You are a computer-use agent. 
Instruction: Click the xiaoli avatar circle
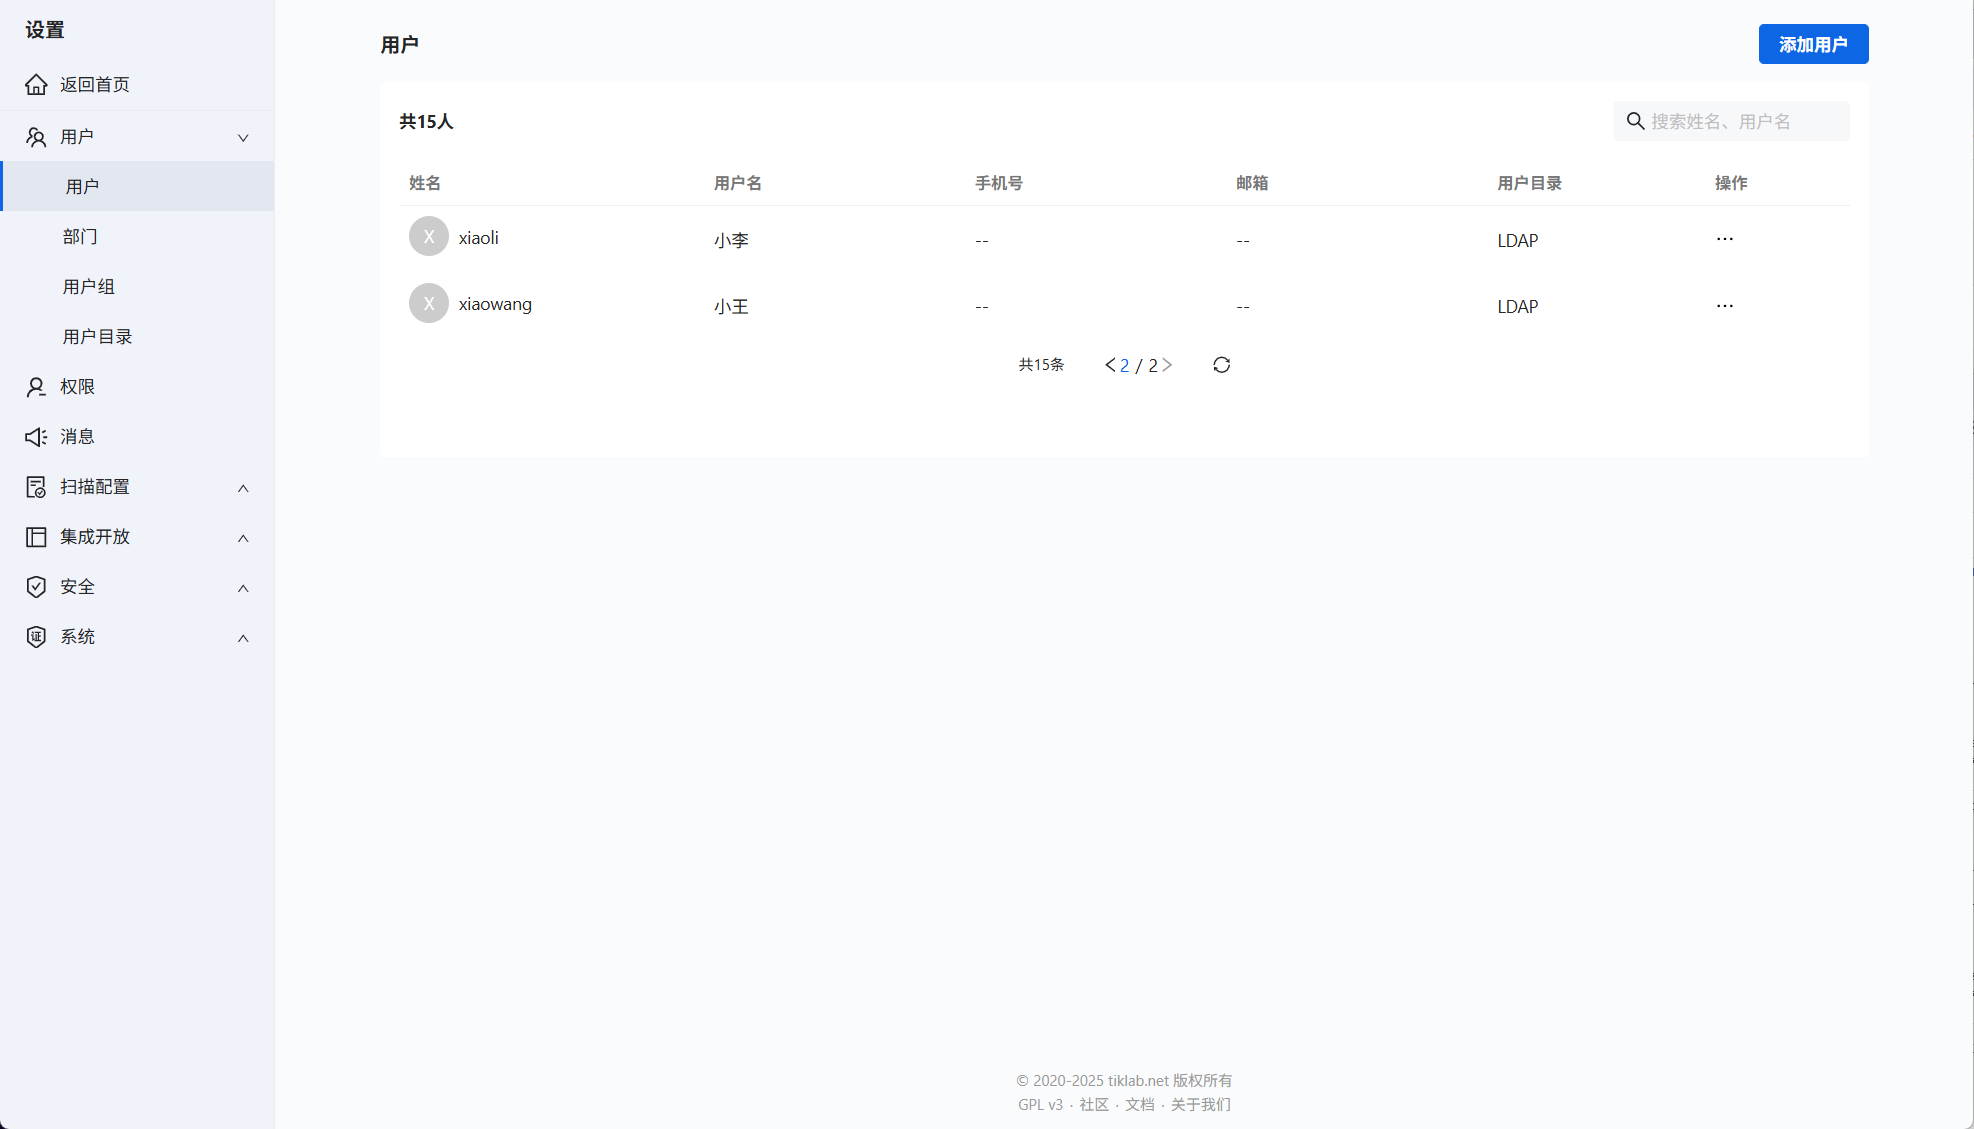[x=428, y=237]
